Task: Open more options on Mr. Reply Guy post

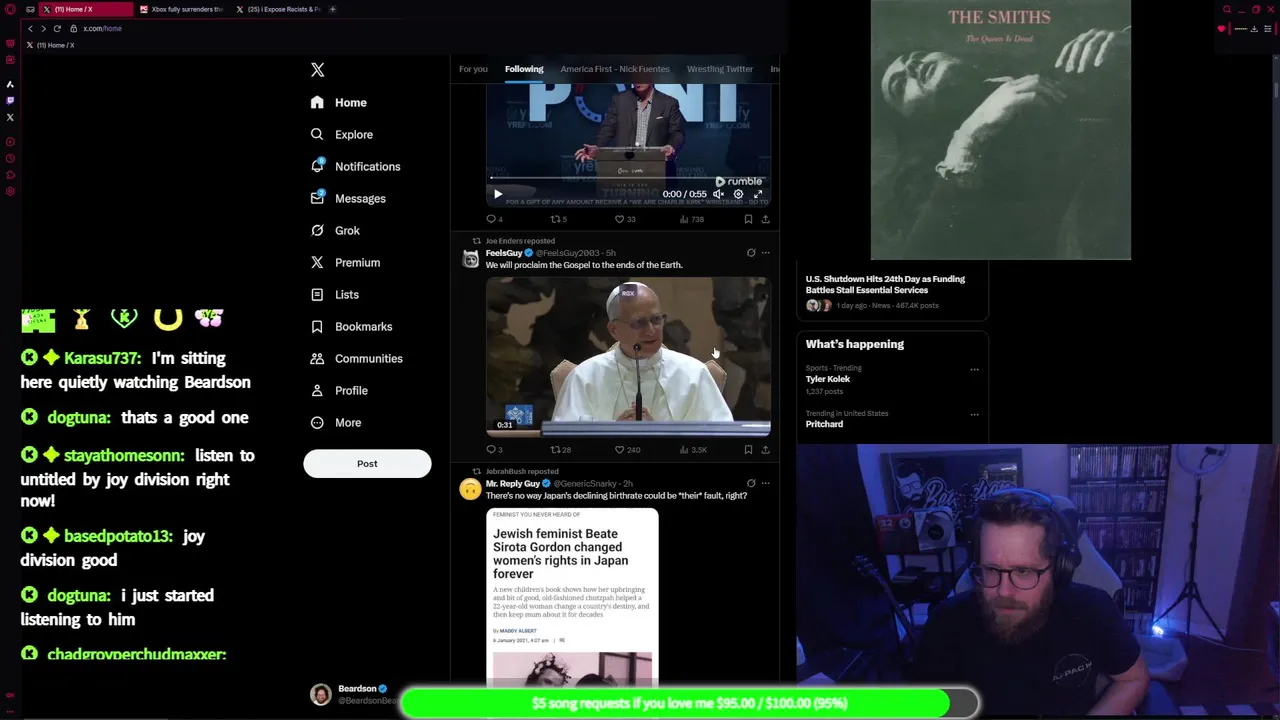Action: [766, 484]
